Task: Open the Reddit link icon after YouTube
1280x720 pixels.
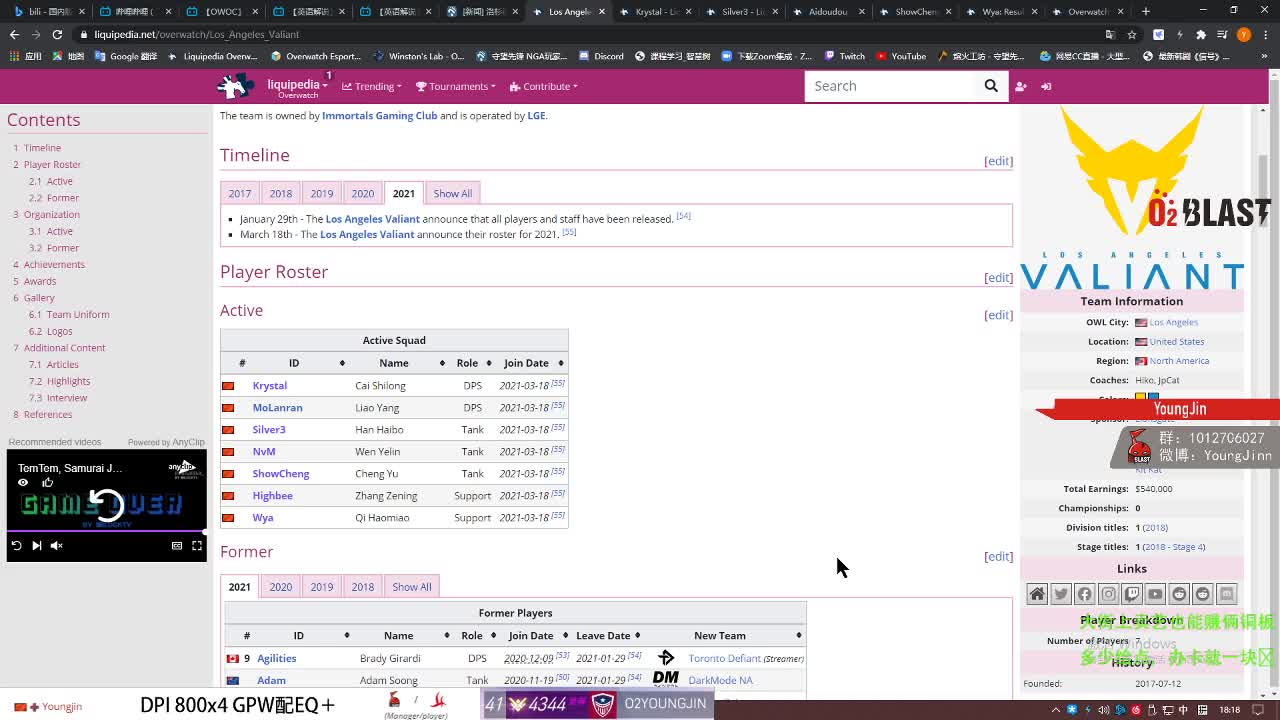Action: [x=1179, y=594]
